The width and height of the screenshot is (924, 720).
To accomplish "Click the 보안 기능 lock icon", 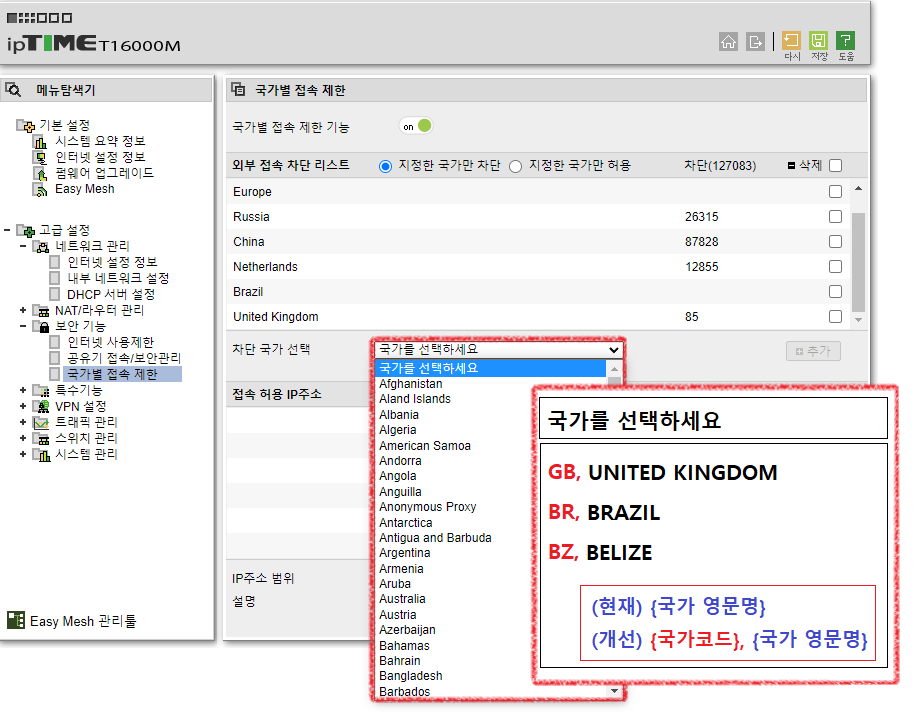I will pyautogui.click(x=41, y=326).
